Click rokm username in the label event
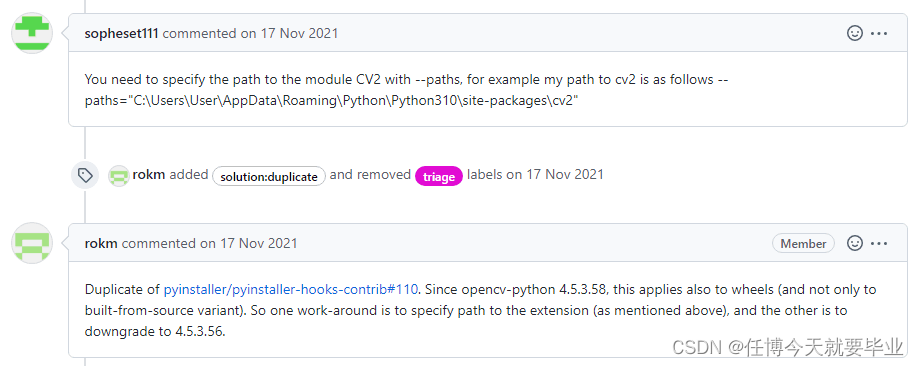Screen dimensions: 919x366 point(149,175)
